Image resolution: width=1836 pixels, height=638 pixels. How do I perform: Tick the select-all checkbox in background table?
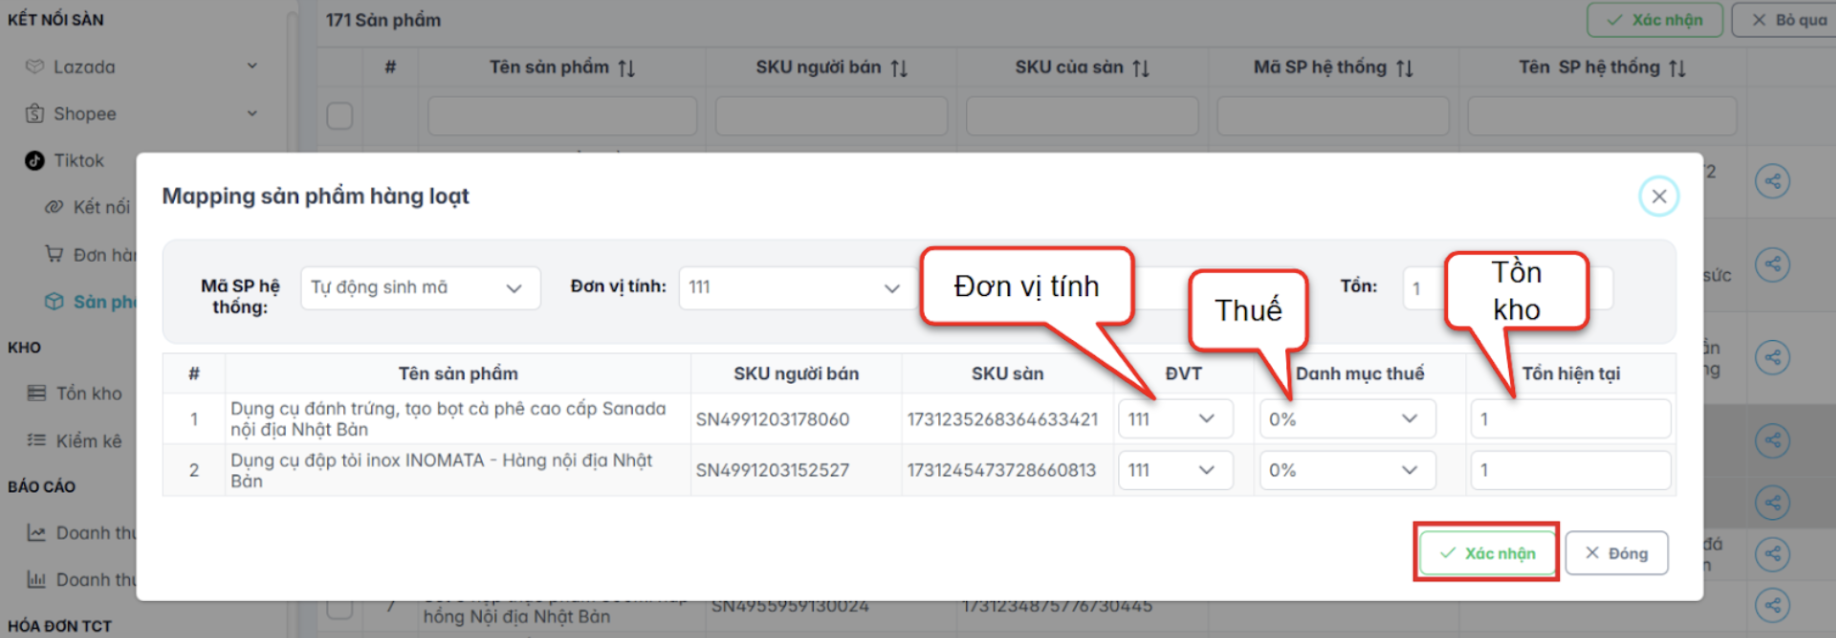click(340, 116)
